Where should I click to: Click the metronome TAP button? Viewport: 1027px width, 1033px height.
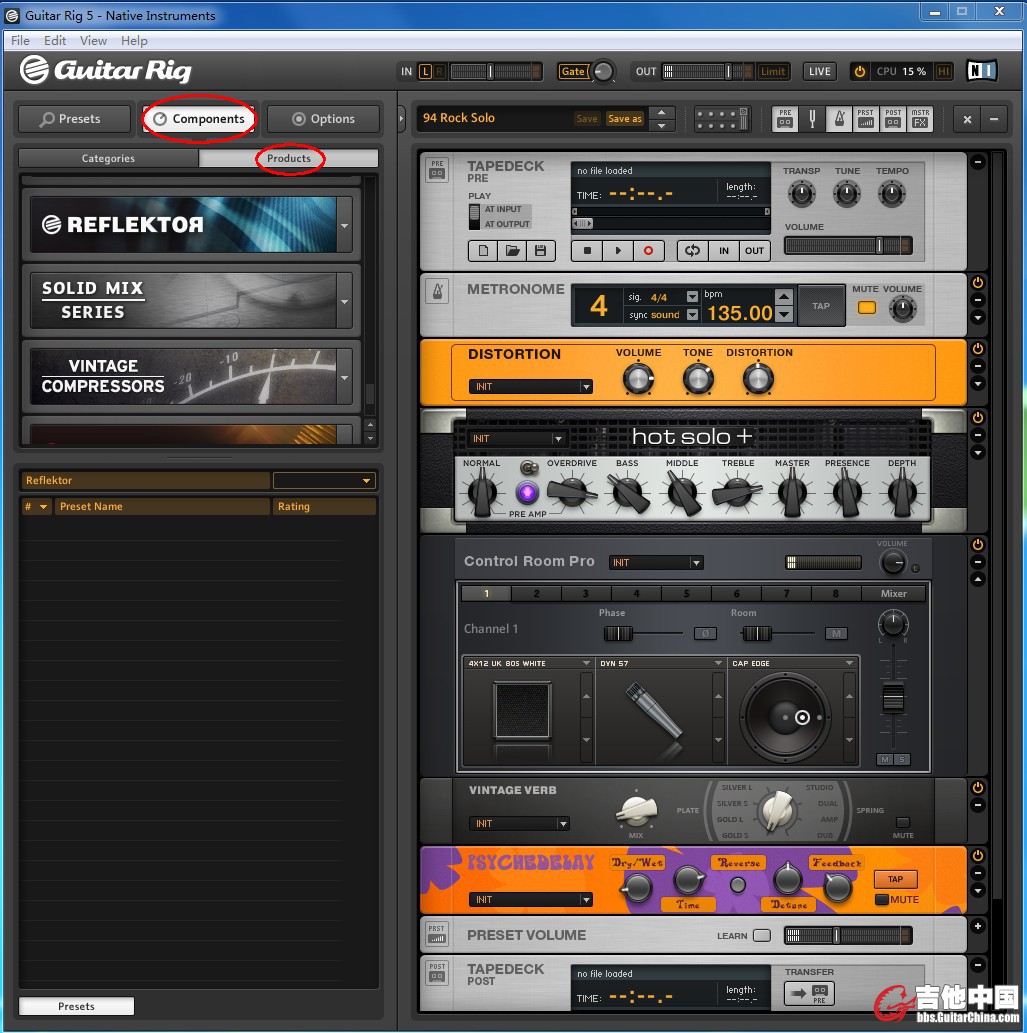tap(821, 306)
